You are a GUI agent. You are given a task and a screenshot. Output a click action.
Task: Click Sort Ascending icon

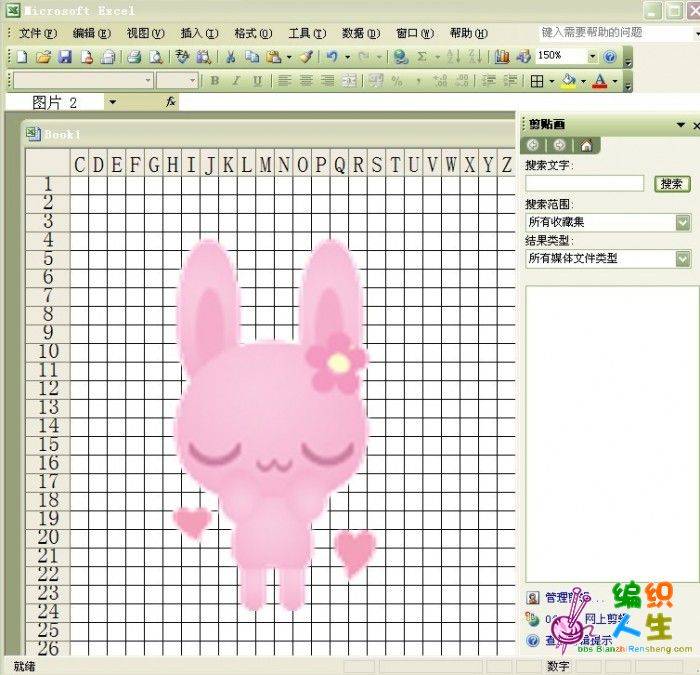[454, 57]
